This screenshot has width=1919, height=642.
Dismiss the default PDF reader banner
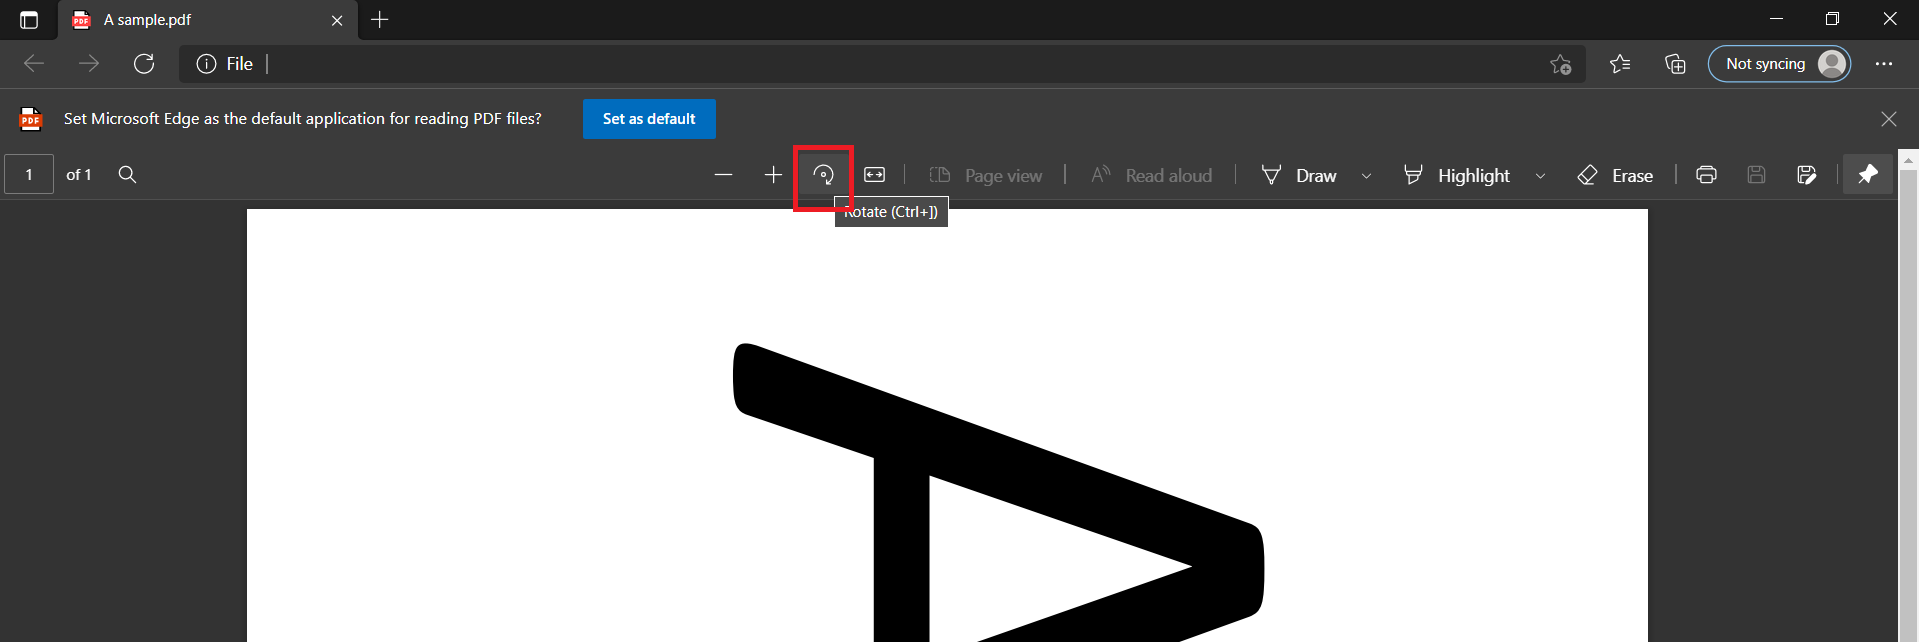(1888, 119)
